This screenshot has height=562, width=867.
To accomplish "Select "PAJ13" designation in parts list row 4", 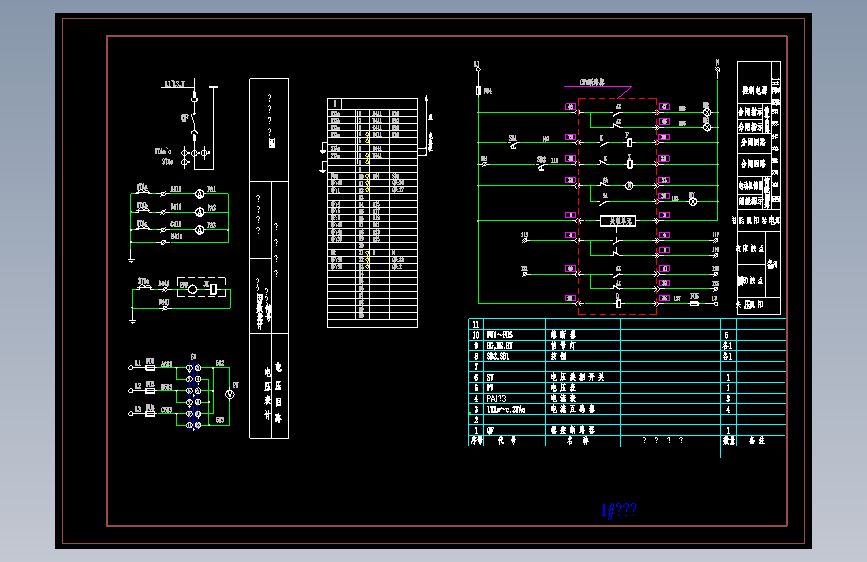I will 496,398.
